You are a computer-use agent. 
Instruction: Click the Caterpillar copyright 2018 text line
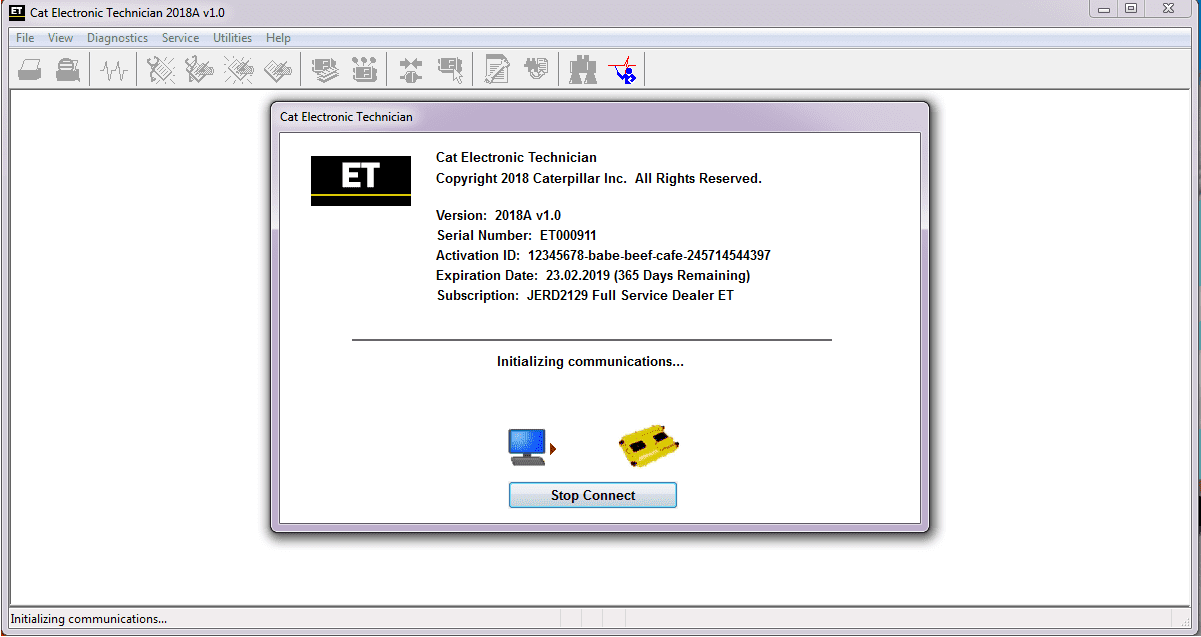coord(599,178)
